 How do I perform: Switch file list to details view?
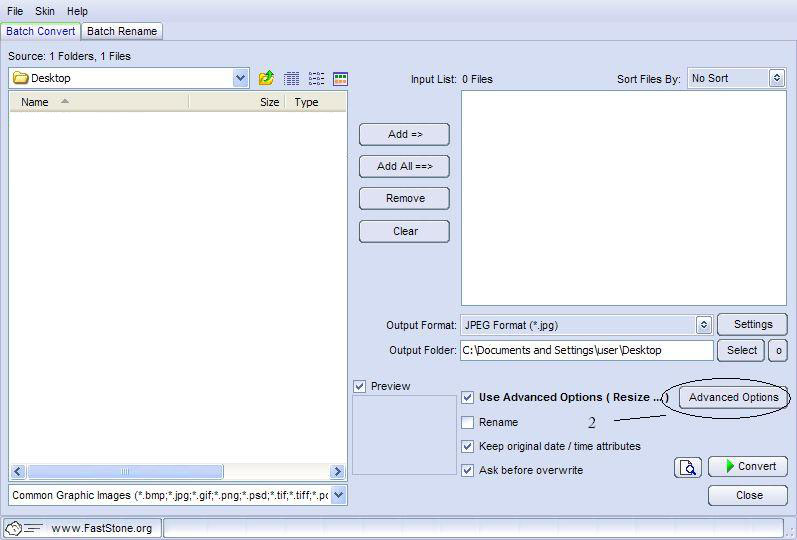pos(292,78)
